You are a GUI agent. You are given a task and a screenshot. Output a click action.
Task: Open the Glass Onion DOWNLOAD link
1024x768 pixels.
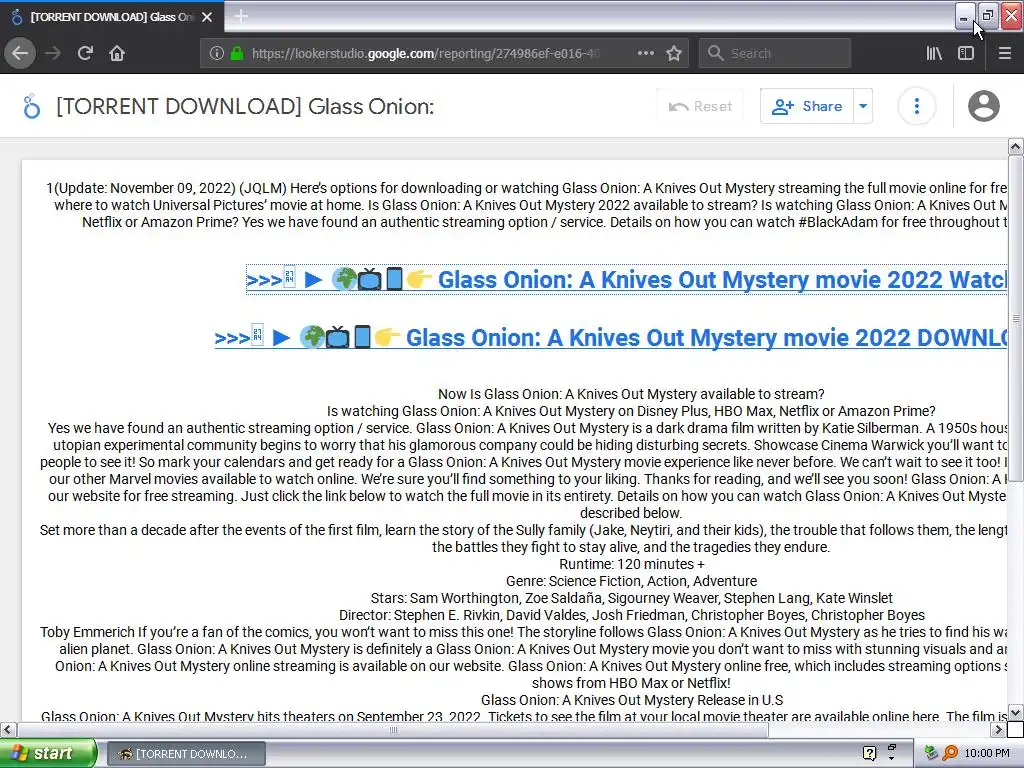(611, 338)
